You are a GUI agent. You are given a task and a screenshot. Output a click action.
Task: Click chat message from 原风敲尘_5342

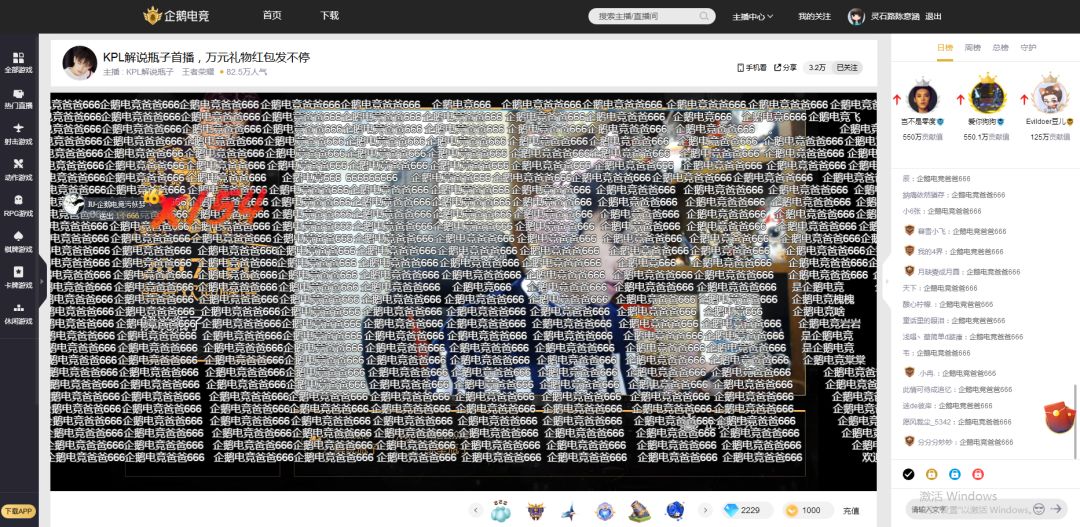957,422
